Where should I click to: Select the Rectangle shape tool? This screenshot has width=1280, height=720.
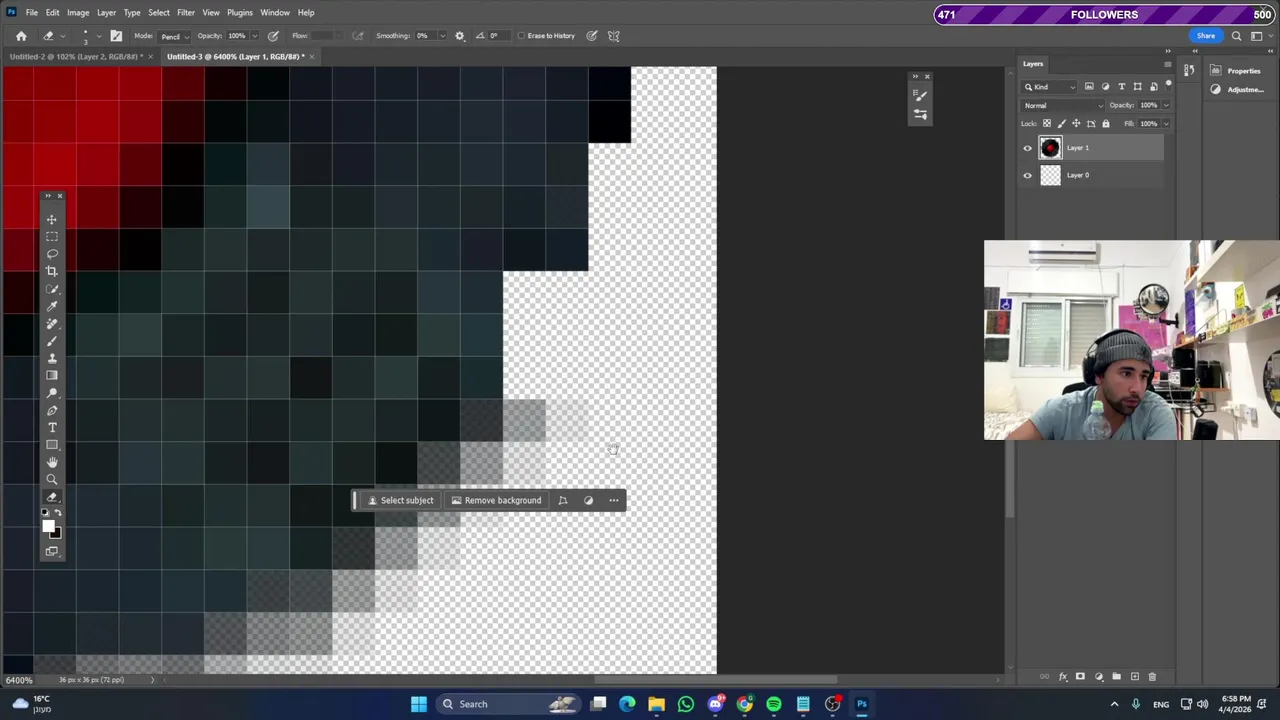52,445
